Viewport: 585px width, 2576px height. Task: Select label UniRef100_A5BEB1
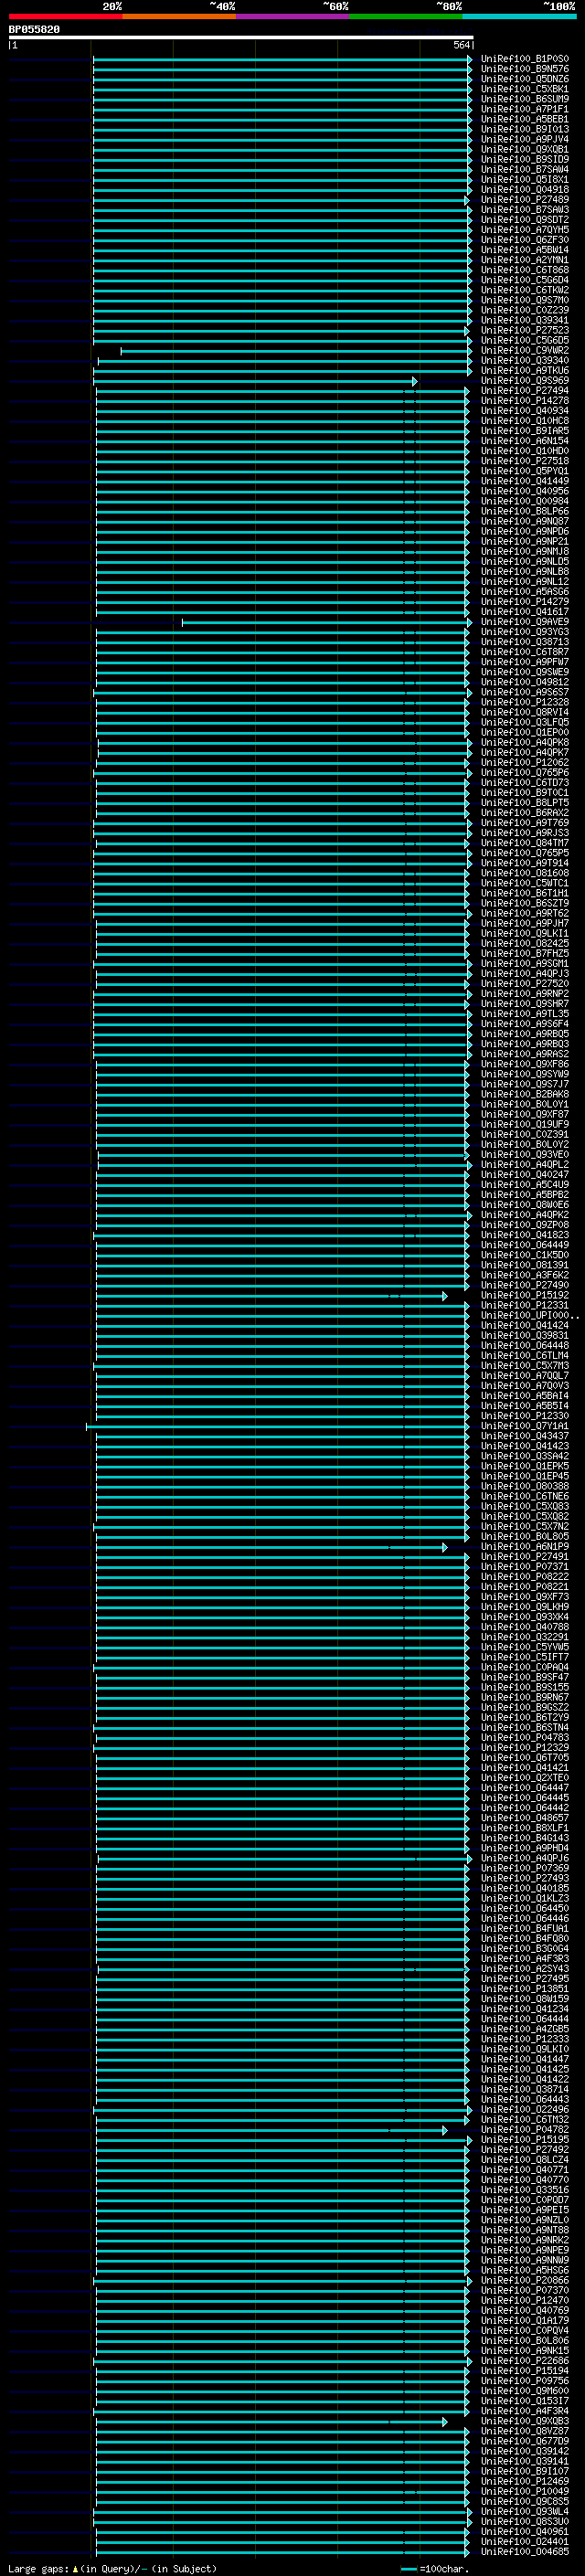524,119
